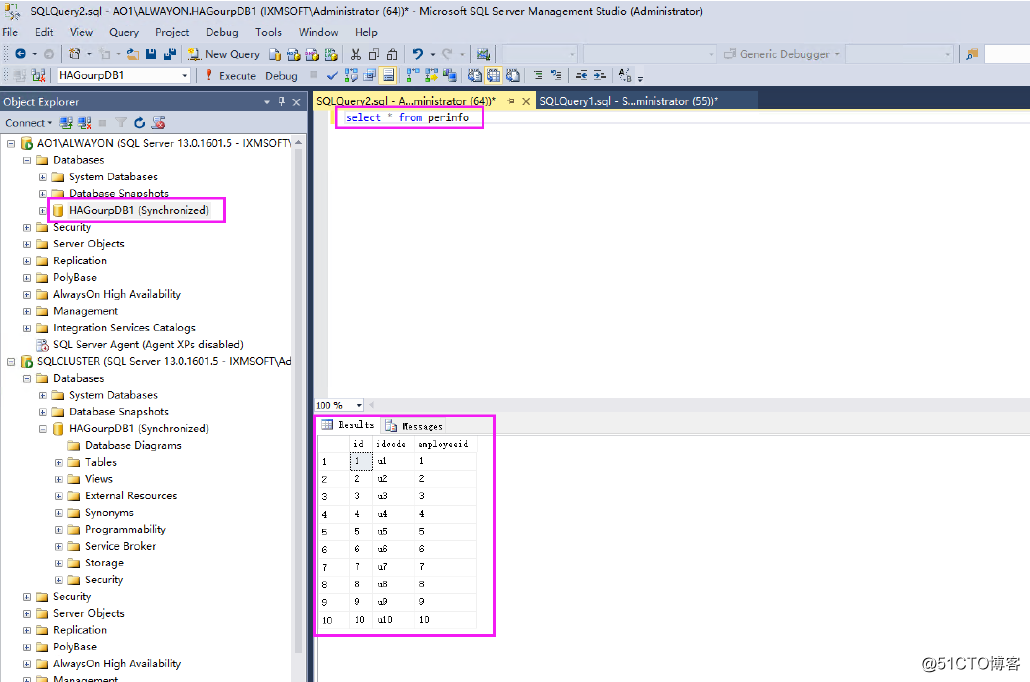The image size is (1030, 682).
Task: Click inside the query editor text
Action: click(x=407, y=118)
